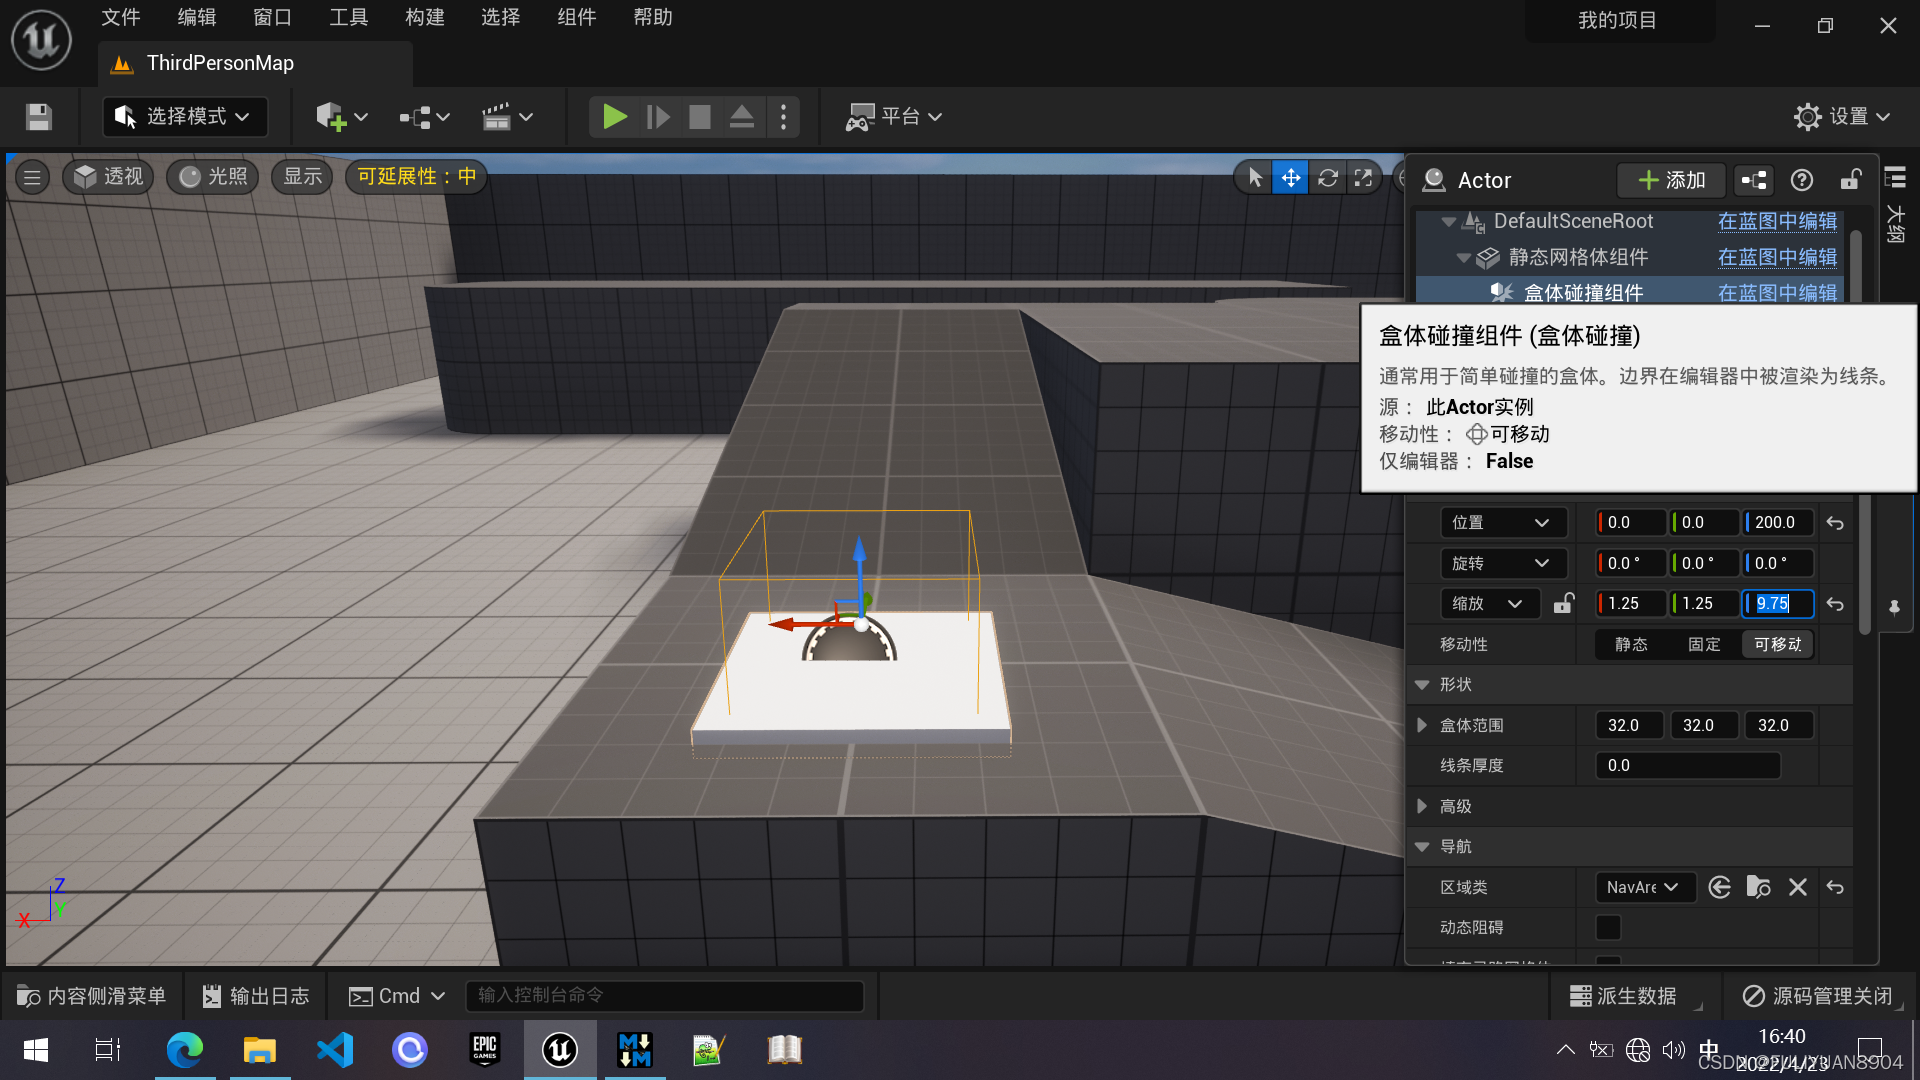
Task: Collapse the static mesh component (静态网格体组件) node
Action: coord(1463,258)
